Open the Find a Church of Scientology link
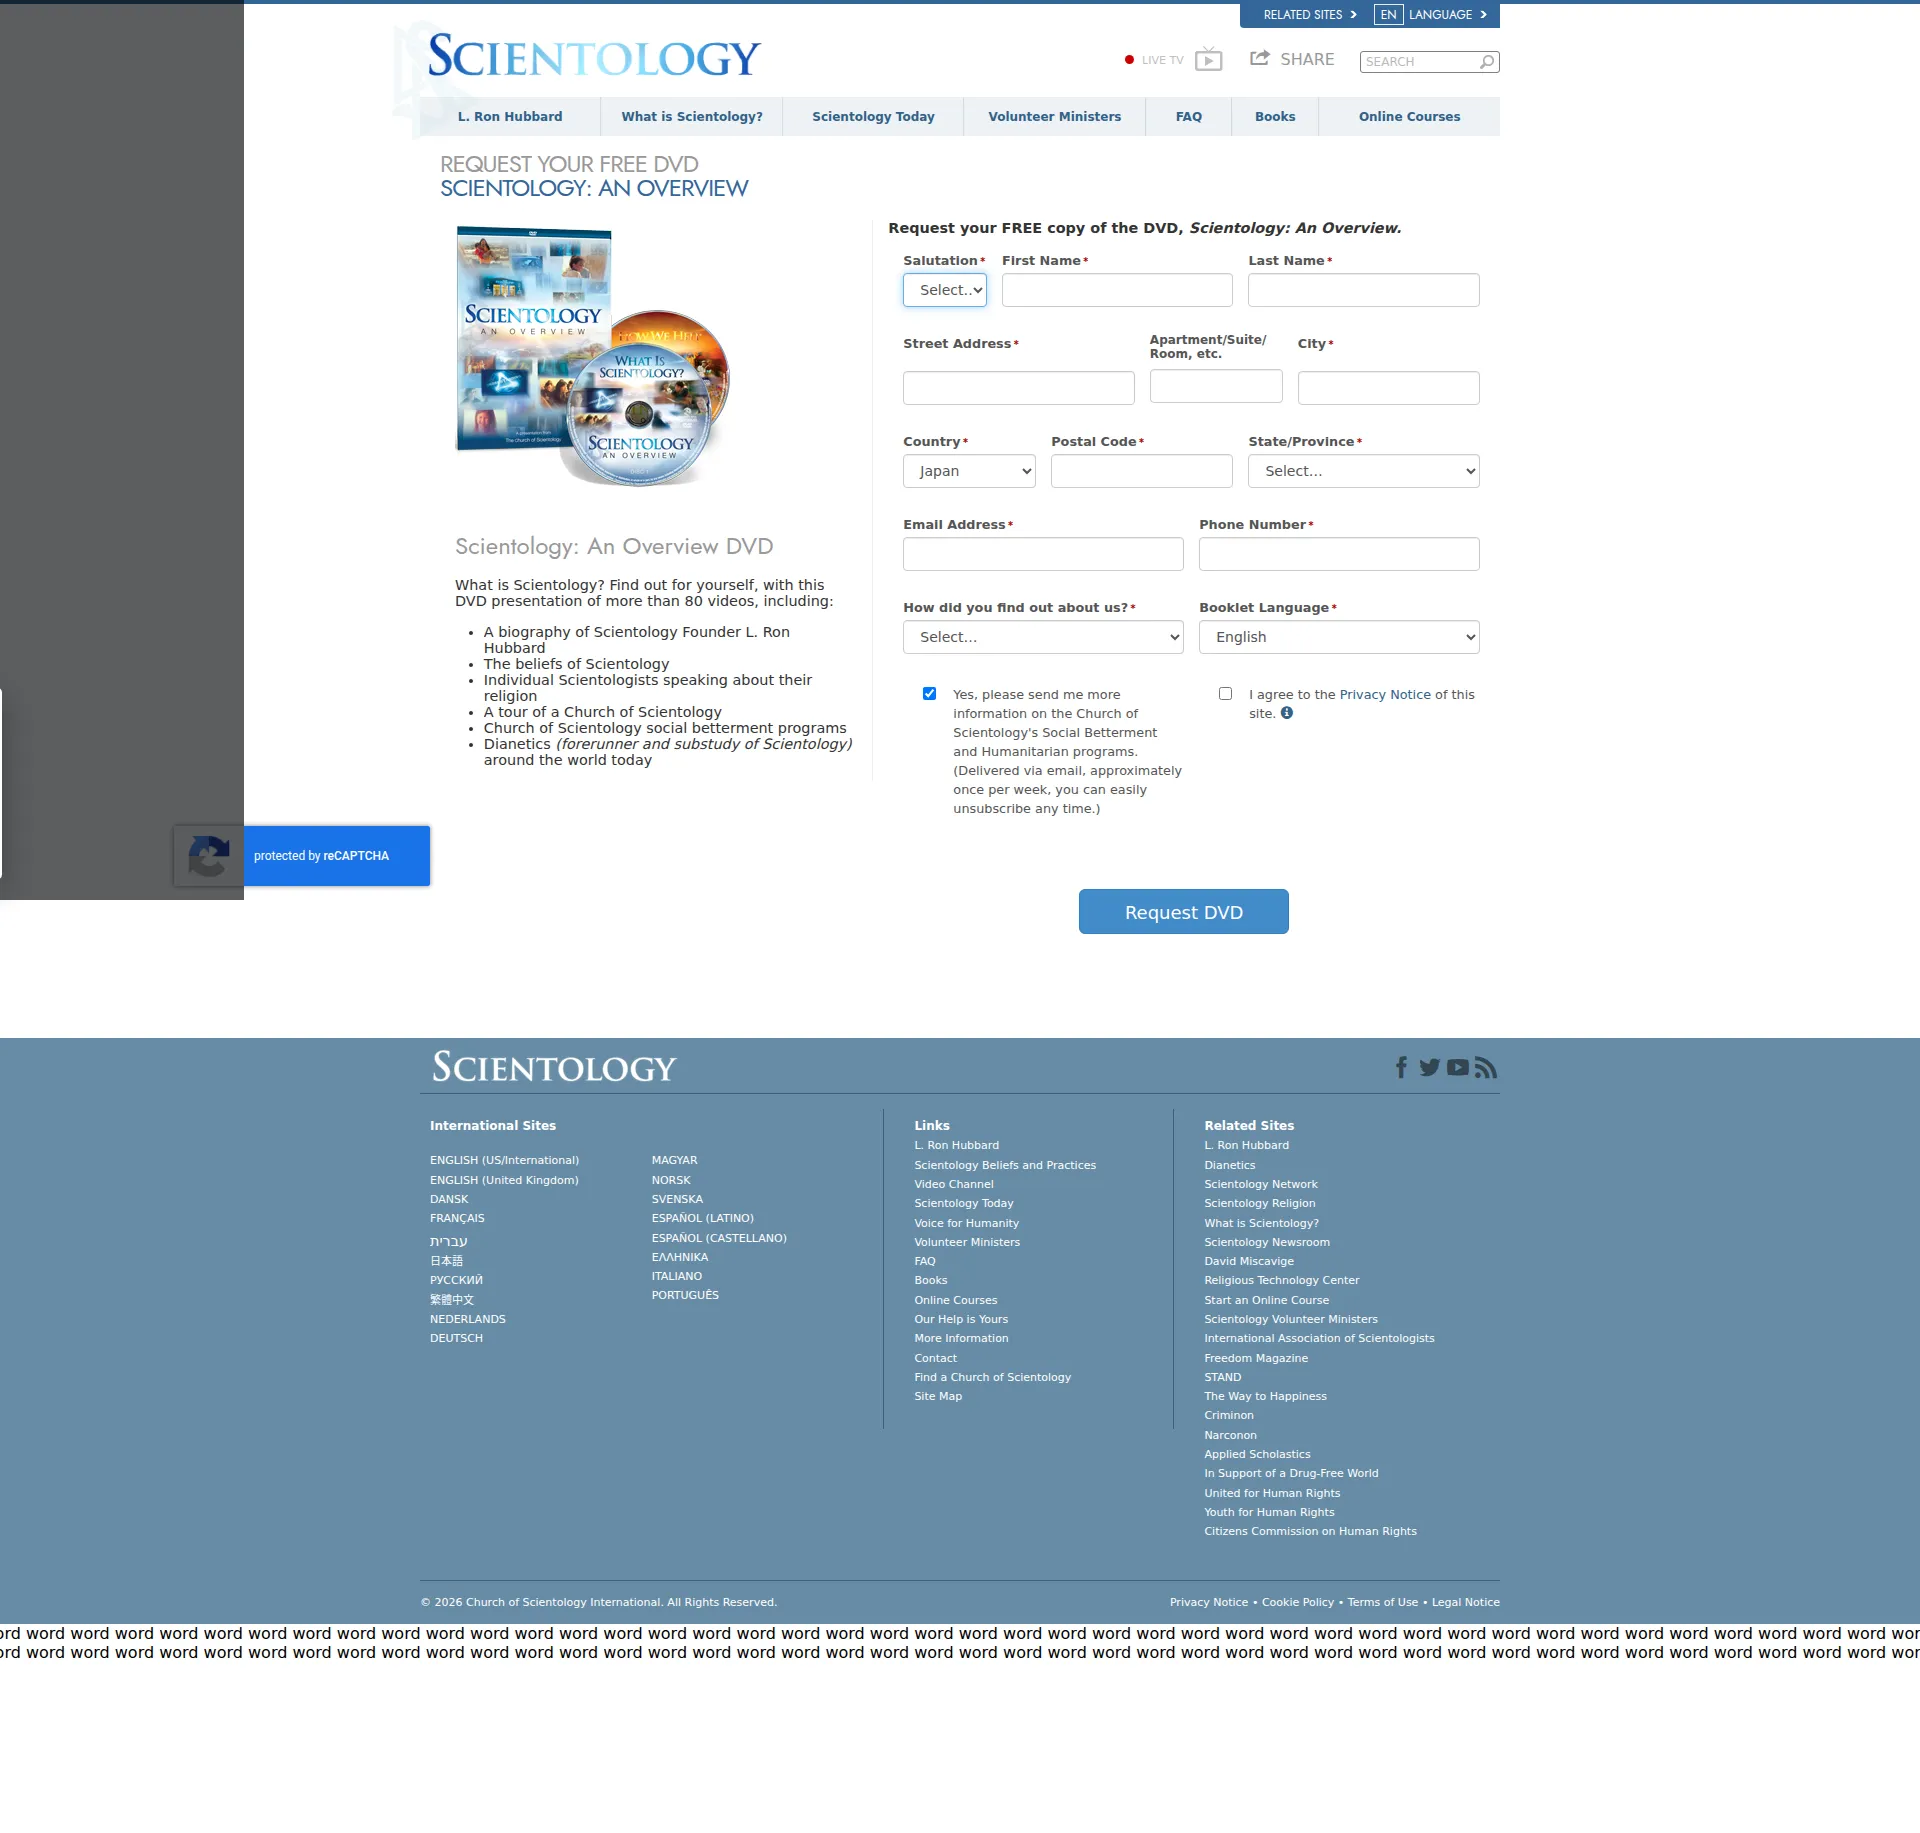 pos(993,1377)
